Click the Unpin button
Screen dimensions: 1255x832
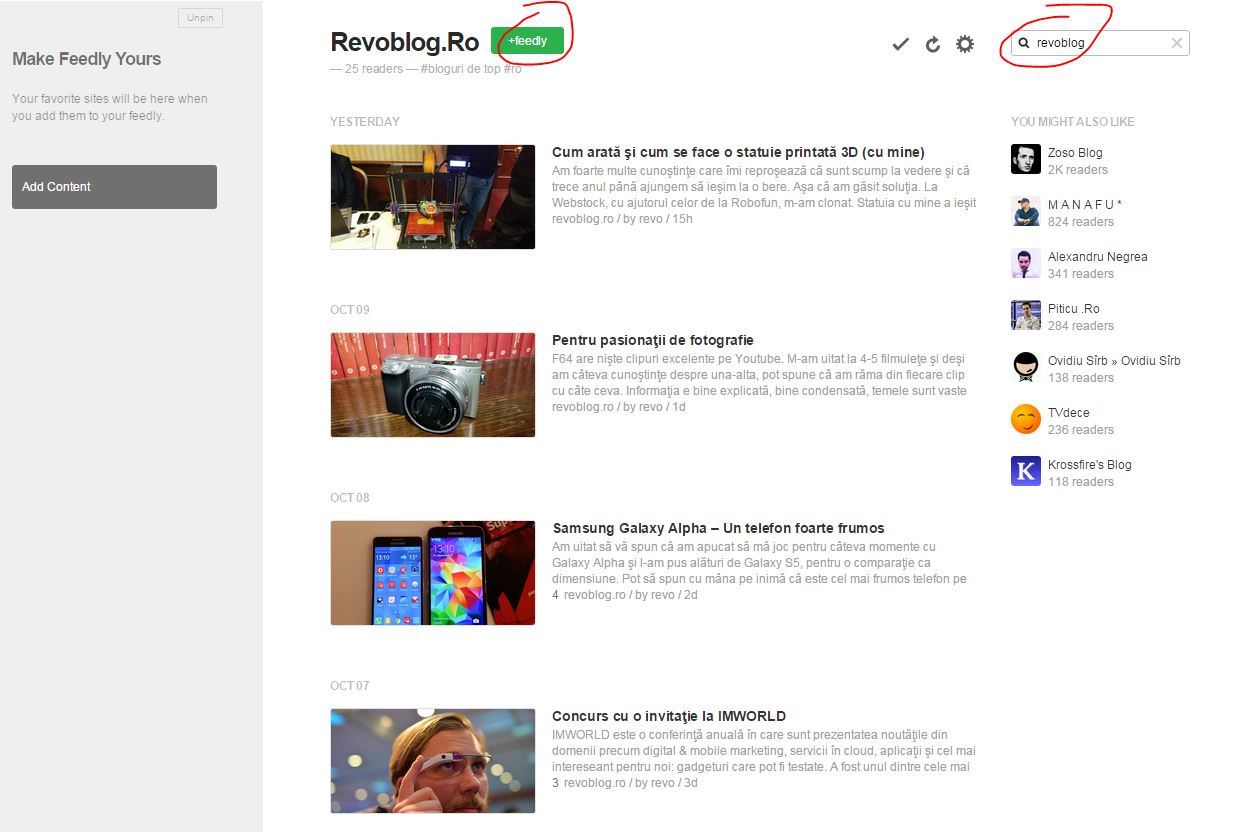[x=200, y=18]
